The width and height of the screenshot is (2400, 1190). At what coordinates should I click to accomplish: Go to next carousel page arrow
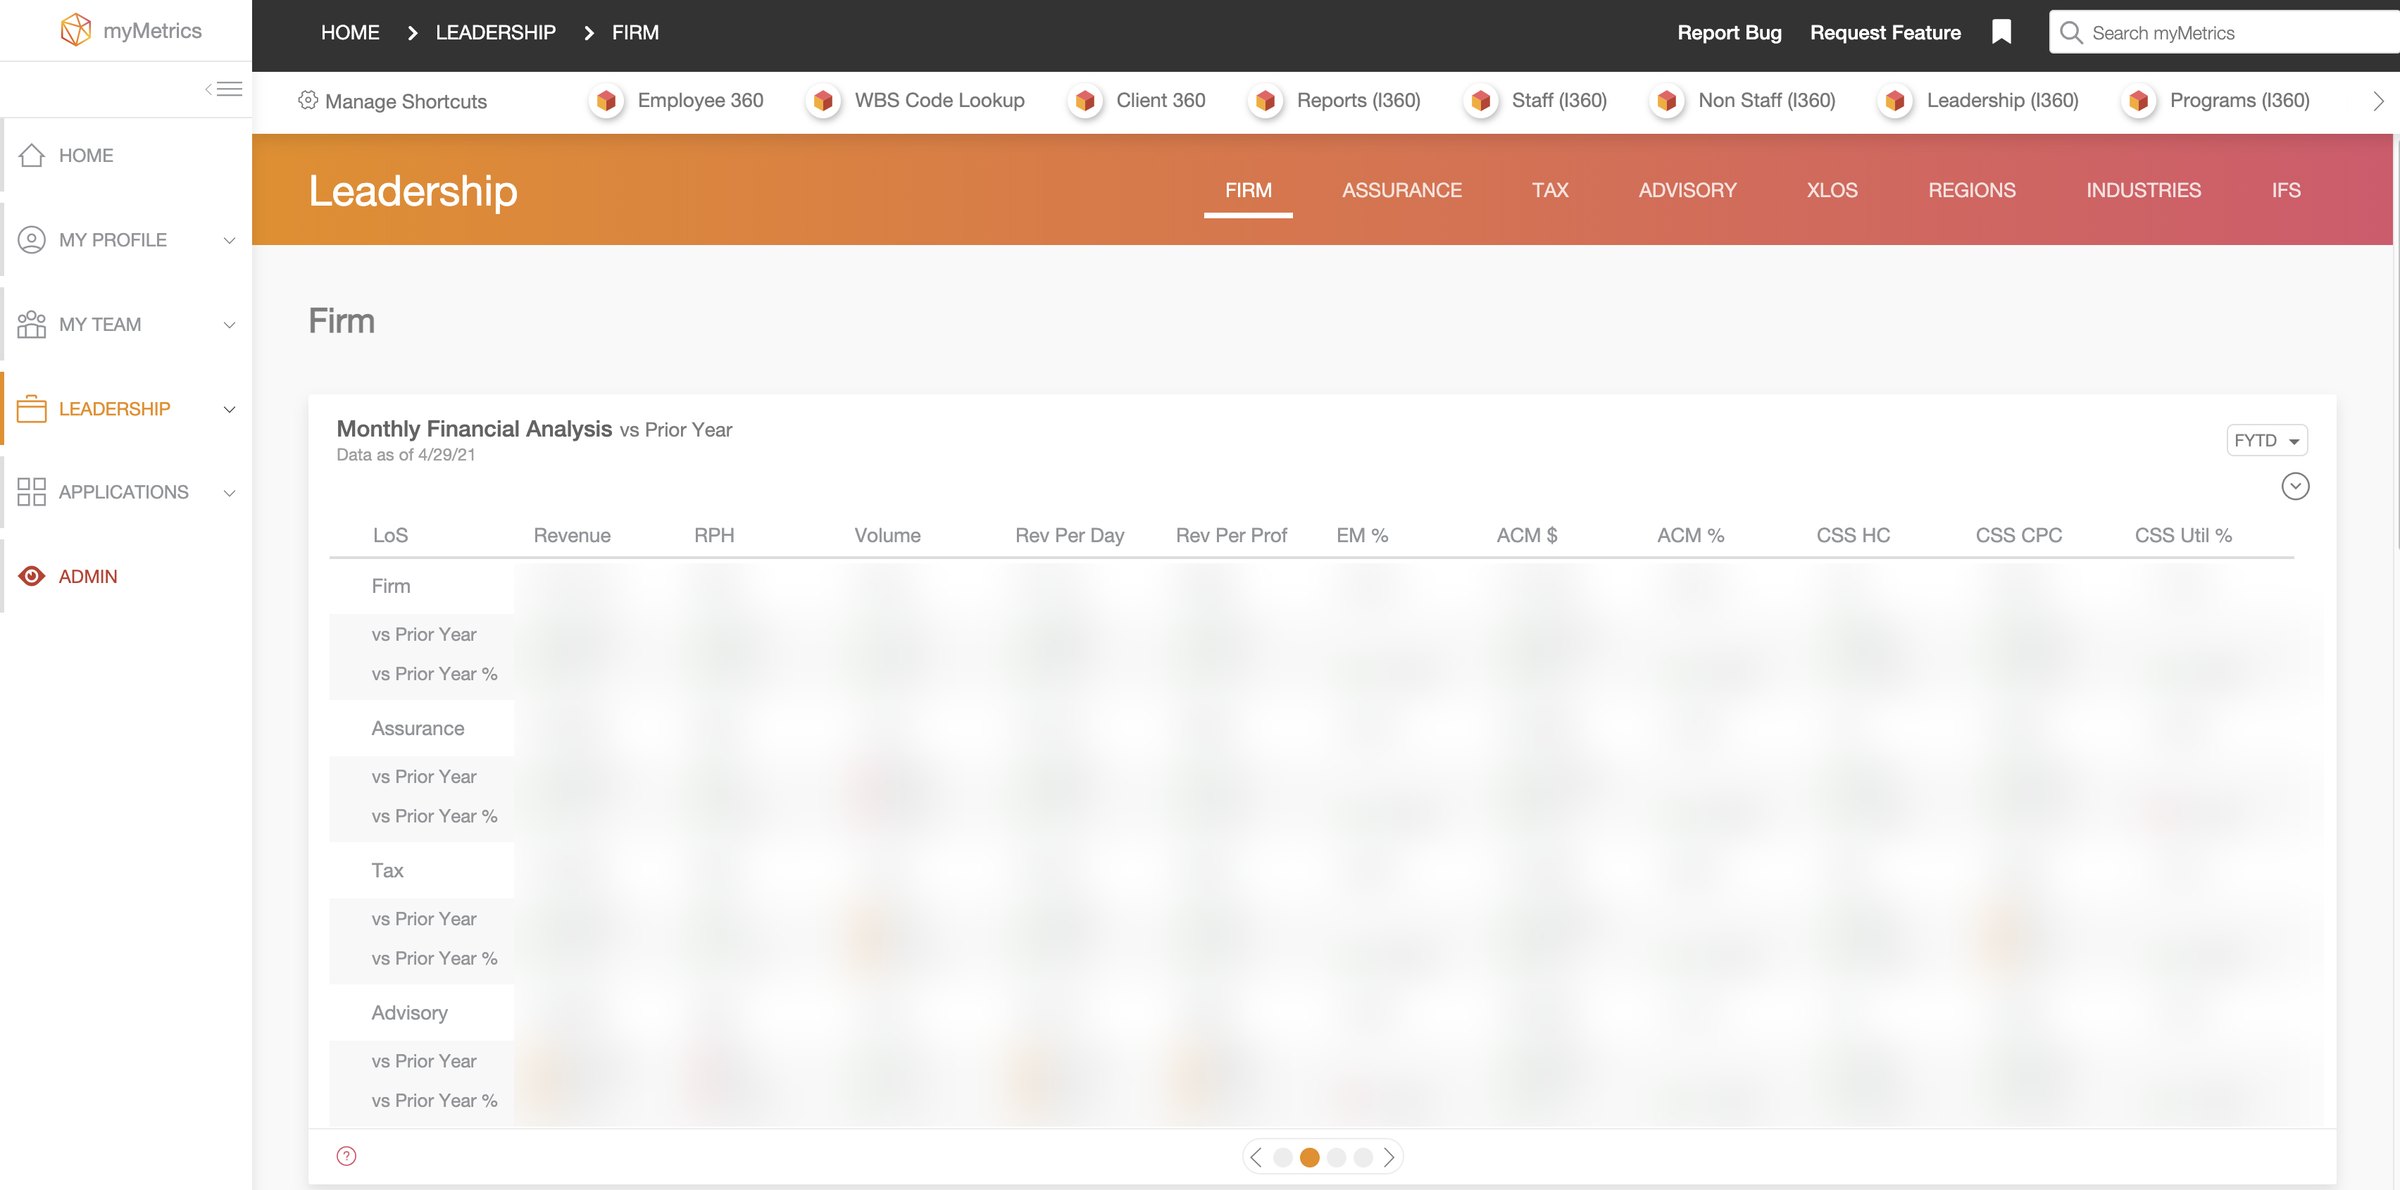(x=1389, y=1157)
